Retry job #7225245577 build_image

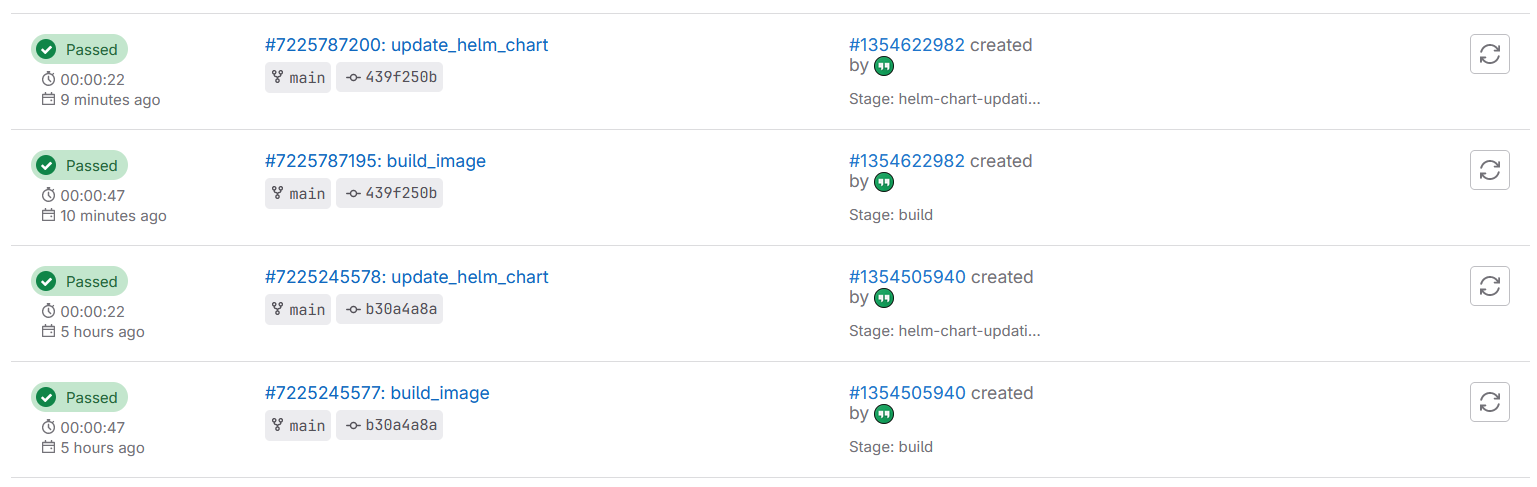[1489, 402]
